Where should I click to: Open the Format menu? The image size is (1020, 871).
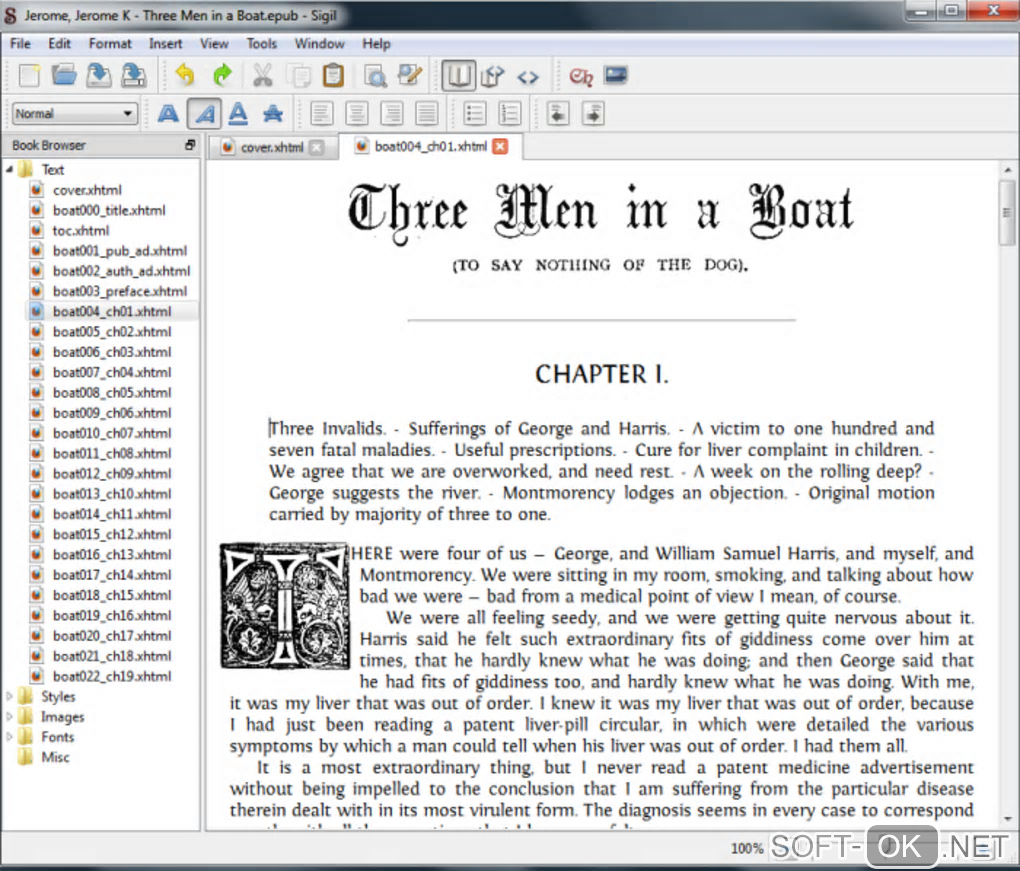coord(110,44)
